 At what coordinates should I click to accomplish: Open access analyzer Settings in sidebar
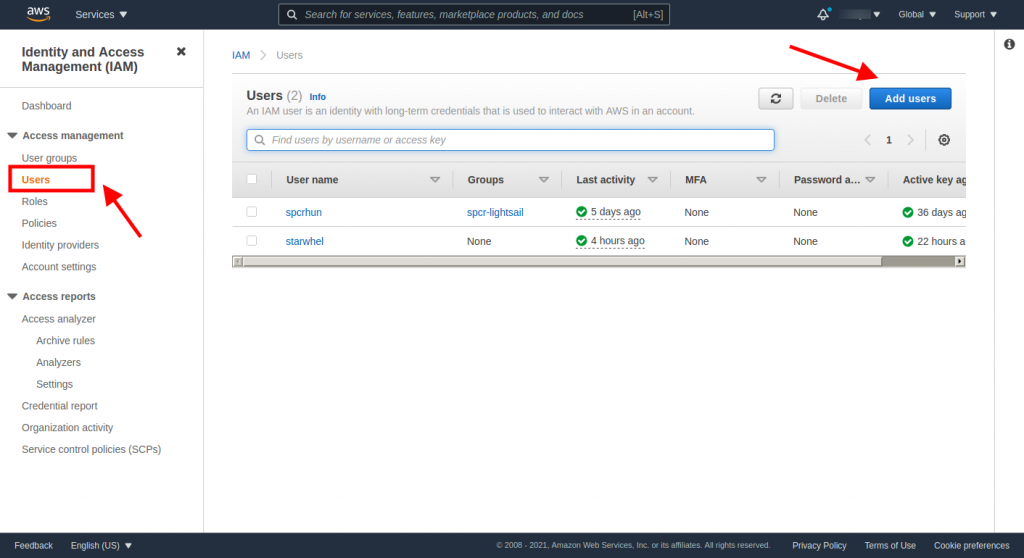[x=54, y=384]
